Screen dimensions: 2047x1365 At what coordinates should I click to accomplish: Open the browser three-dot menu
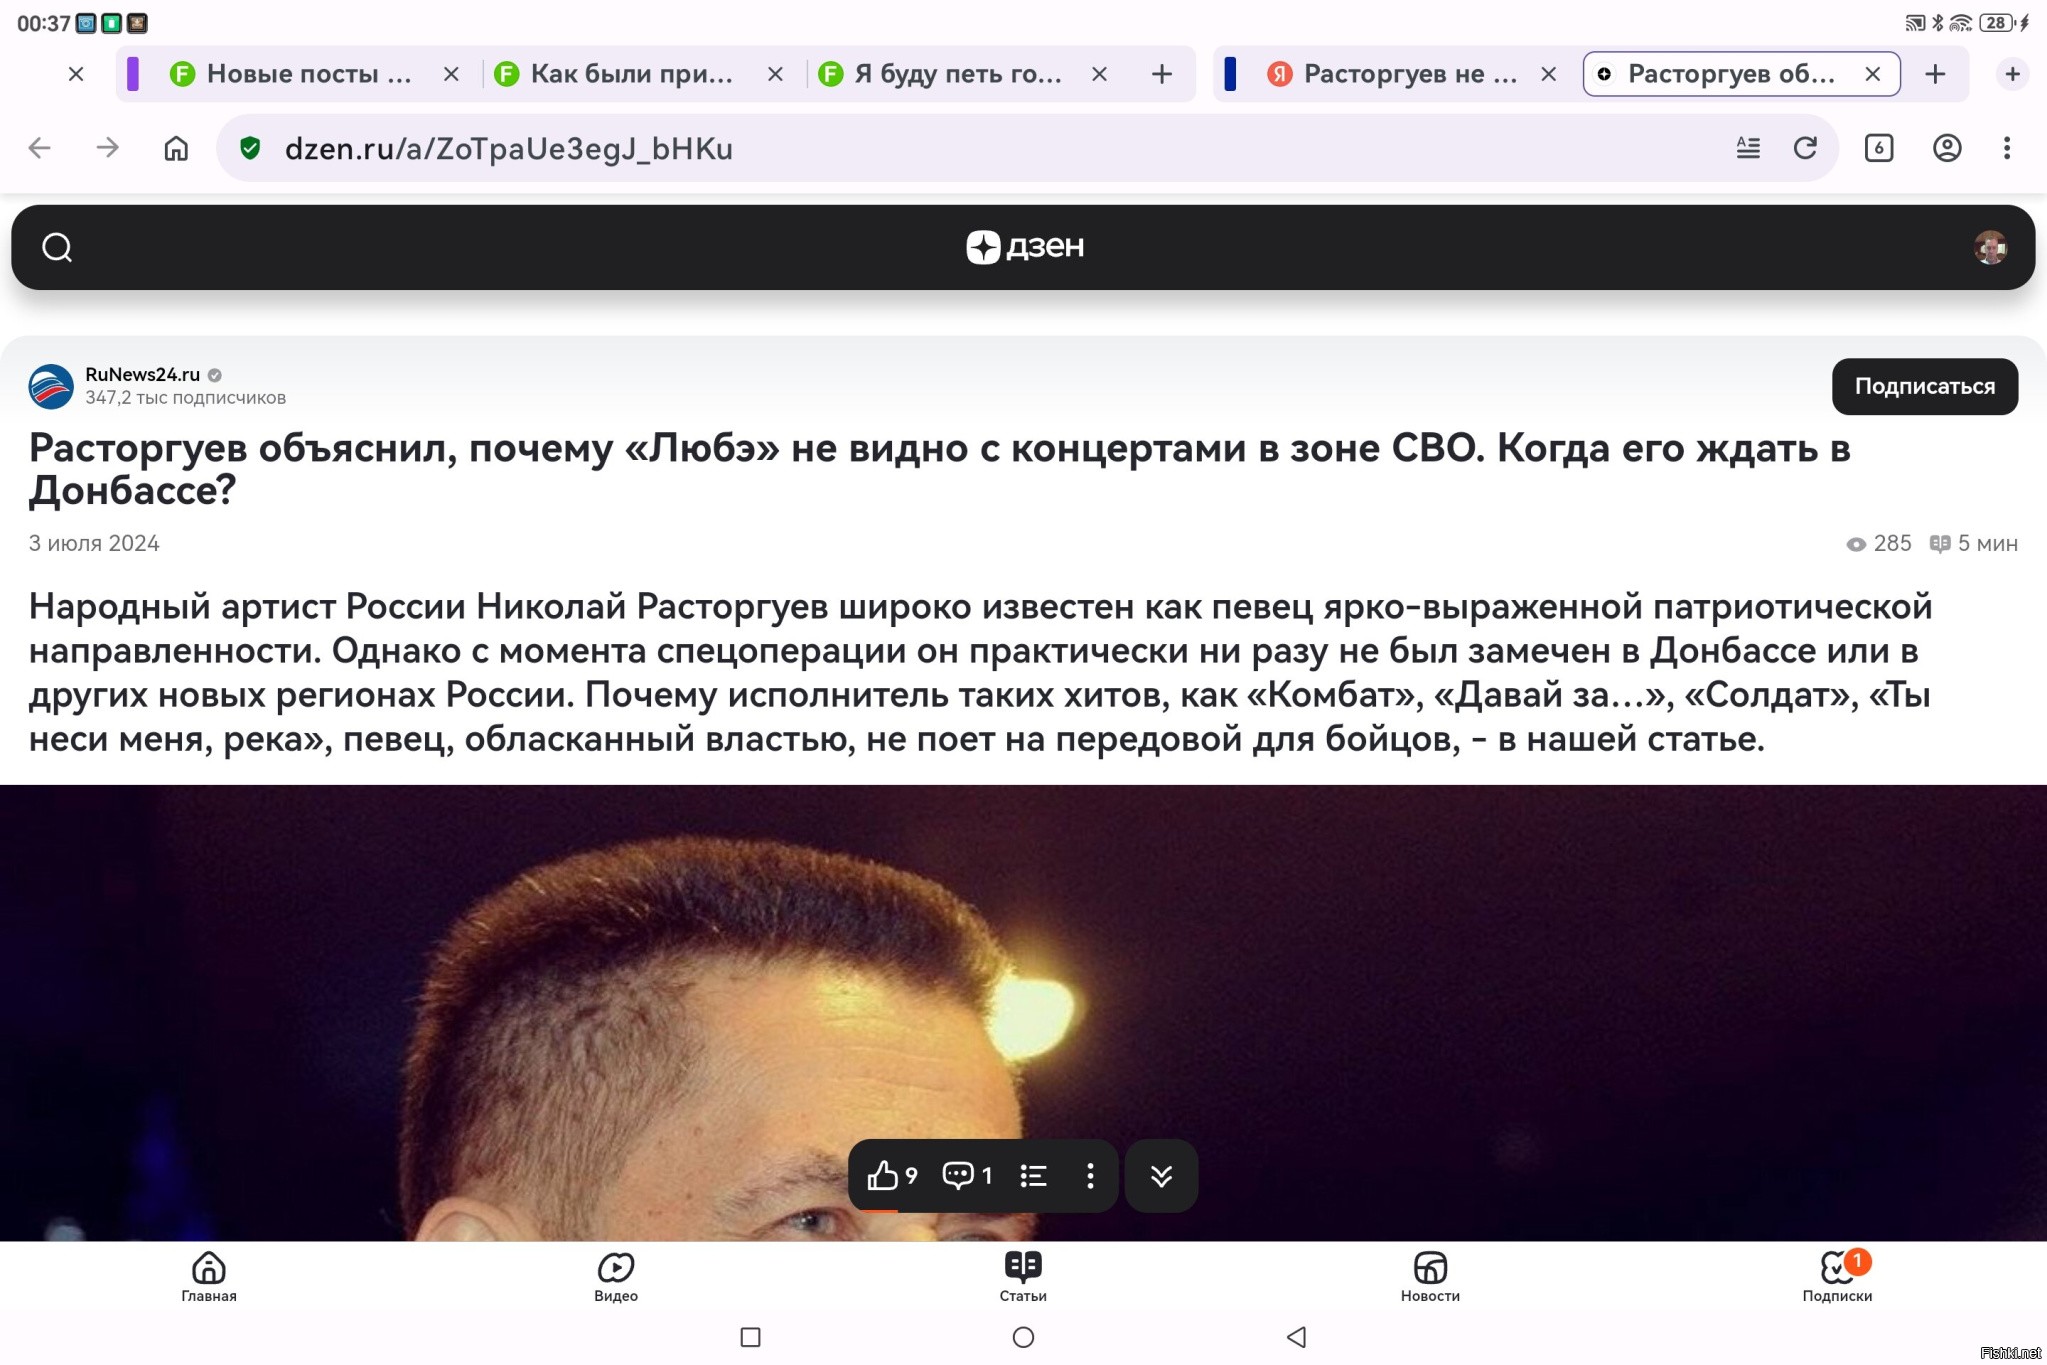pos(2007,148)
